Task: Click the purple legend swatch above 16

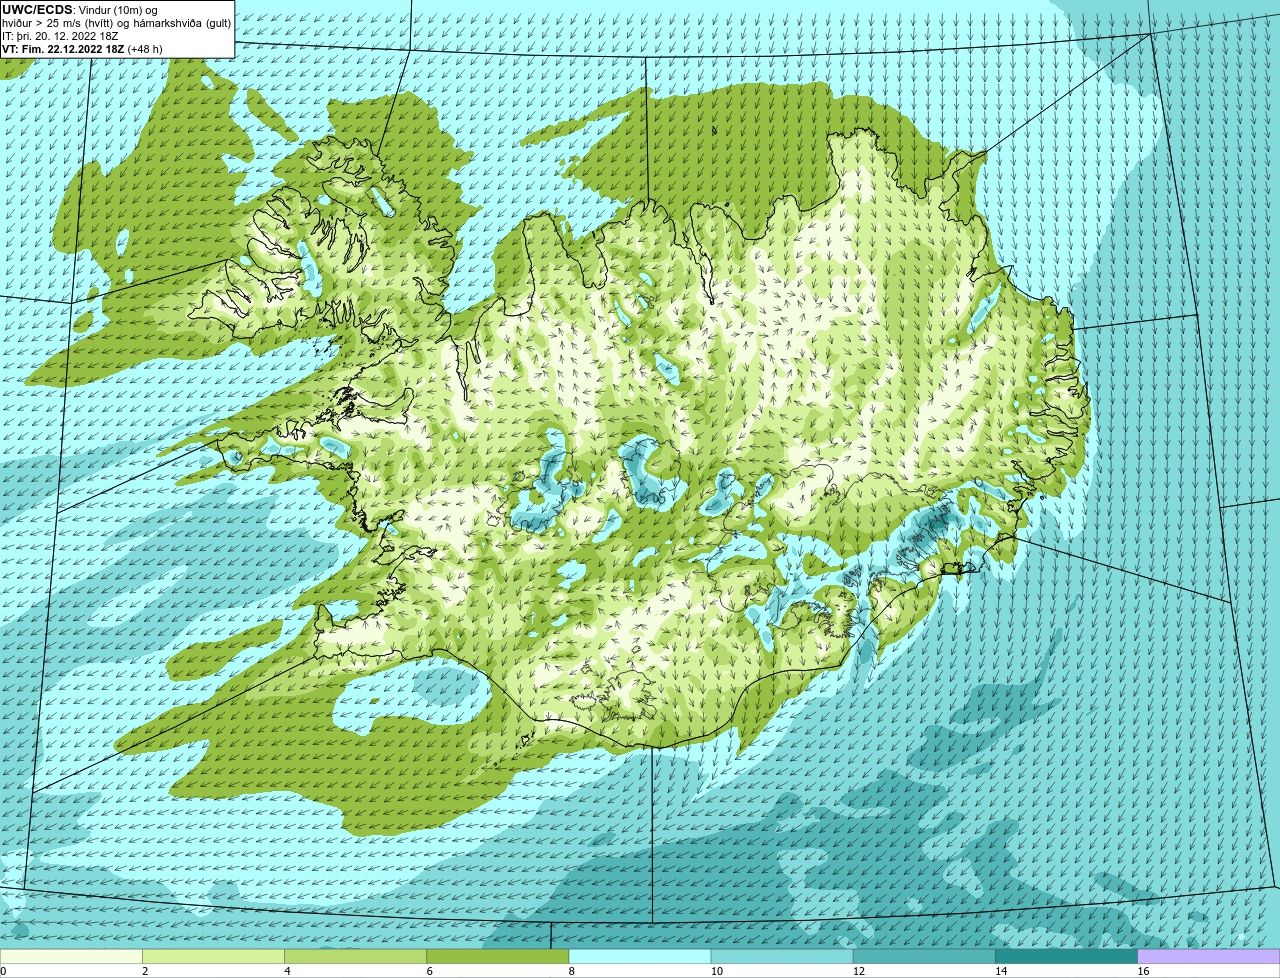Action: (x=1209, y=956)
